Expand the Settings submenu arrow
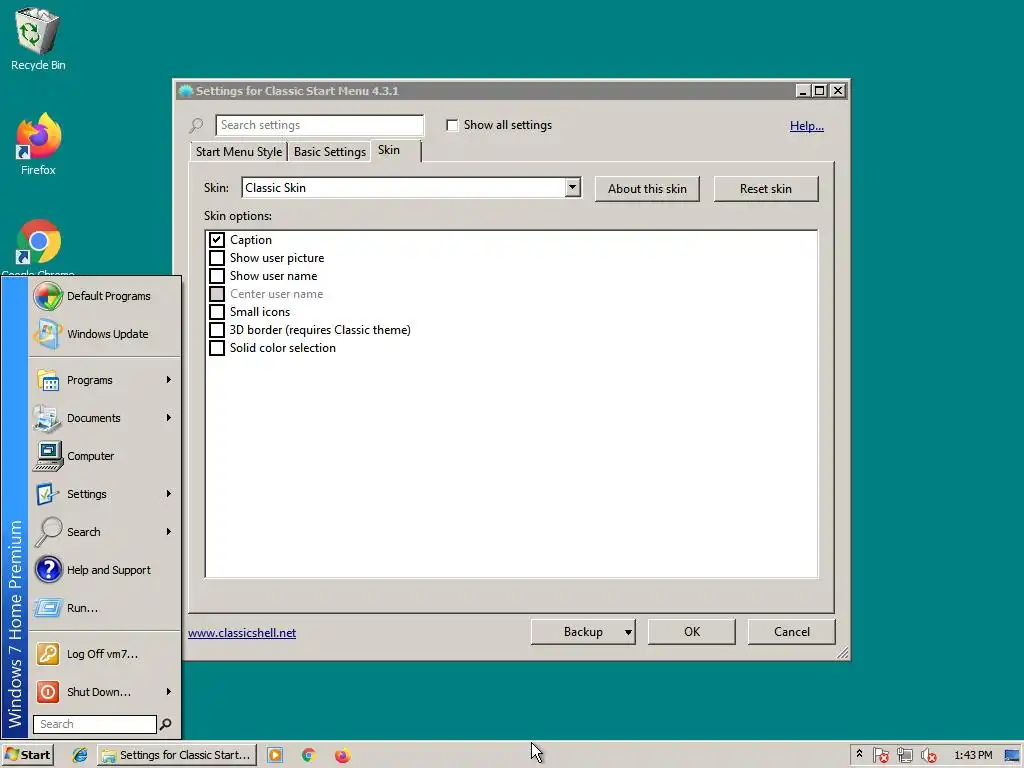This screenshot has height=768, width=1024. point(168,494)
